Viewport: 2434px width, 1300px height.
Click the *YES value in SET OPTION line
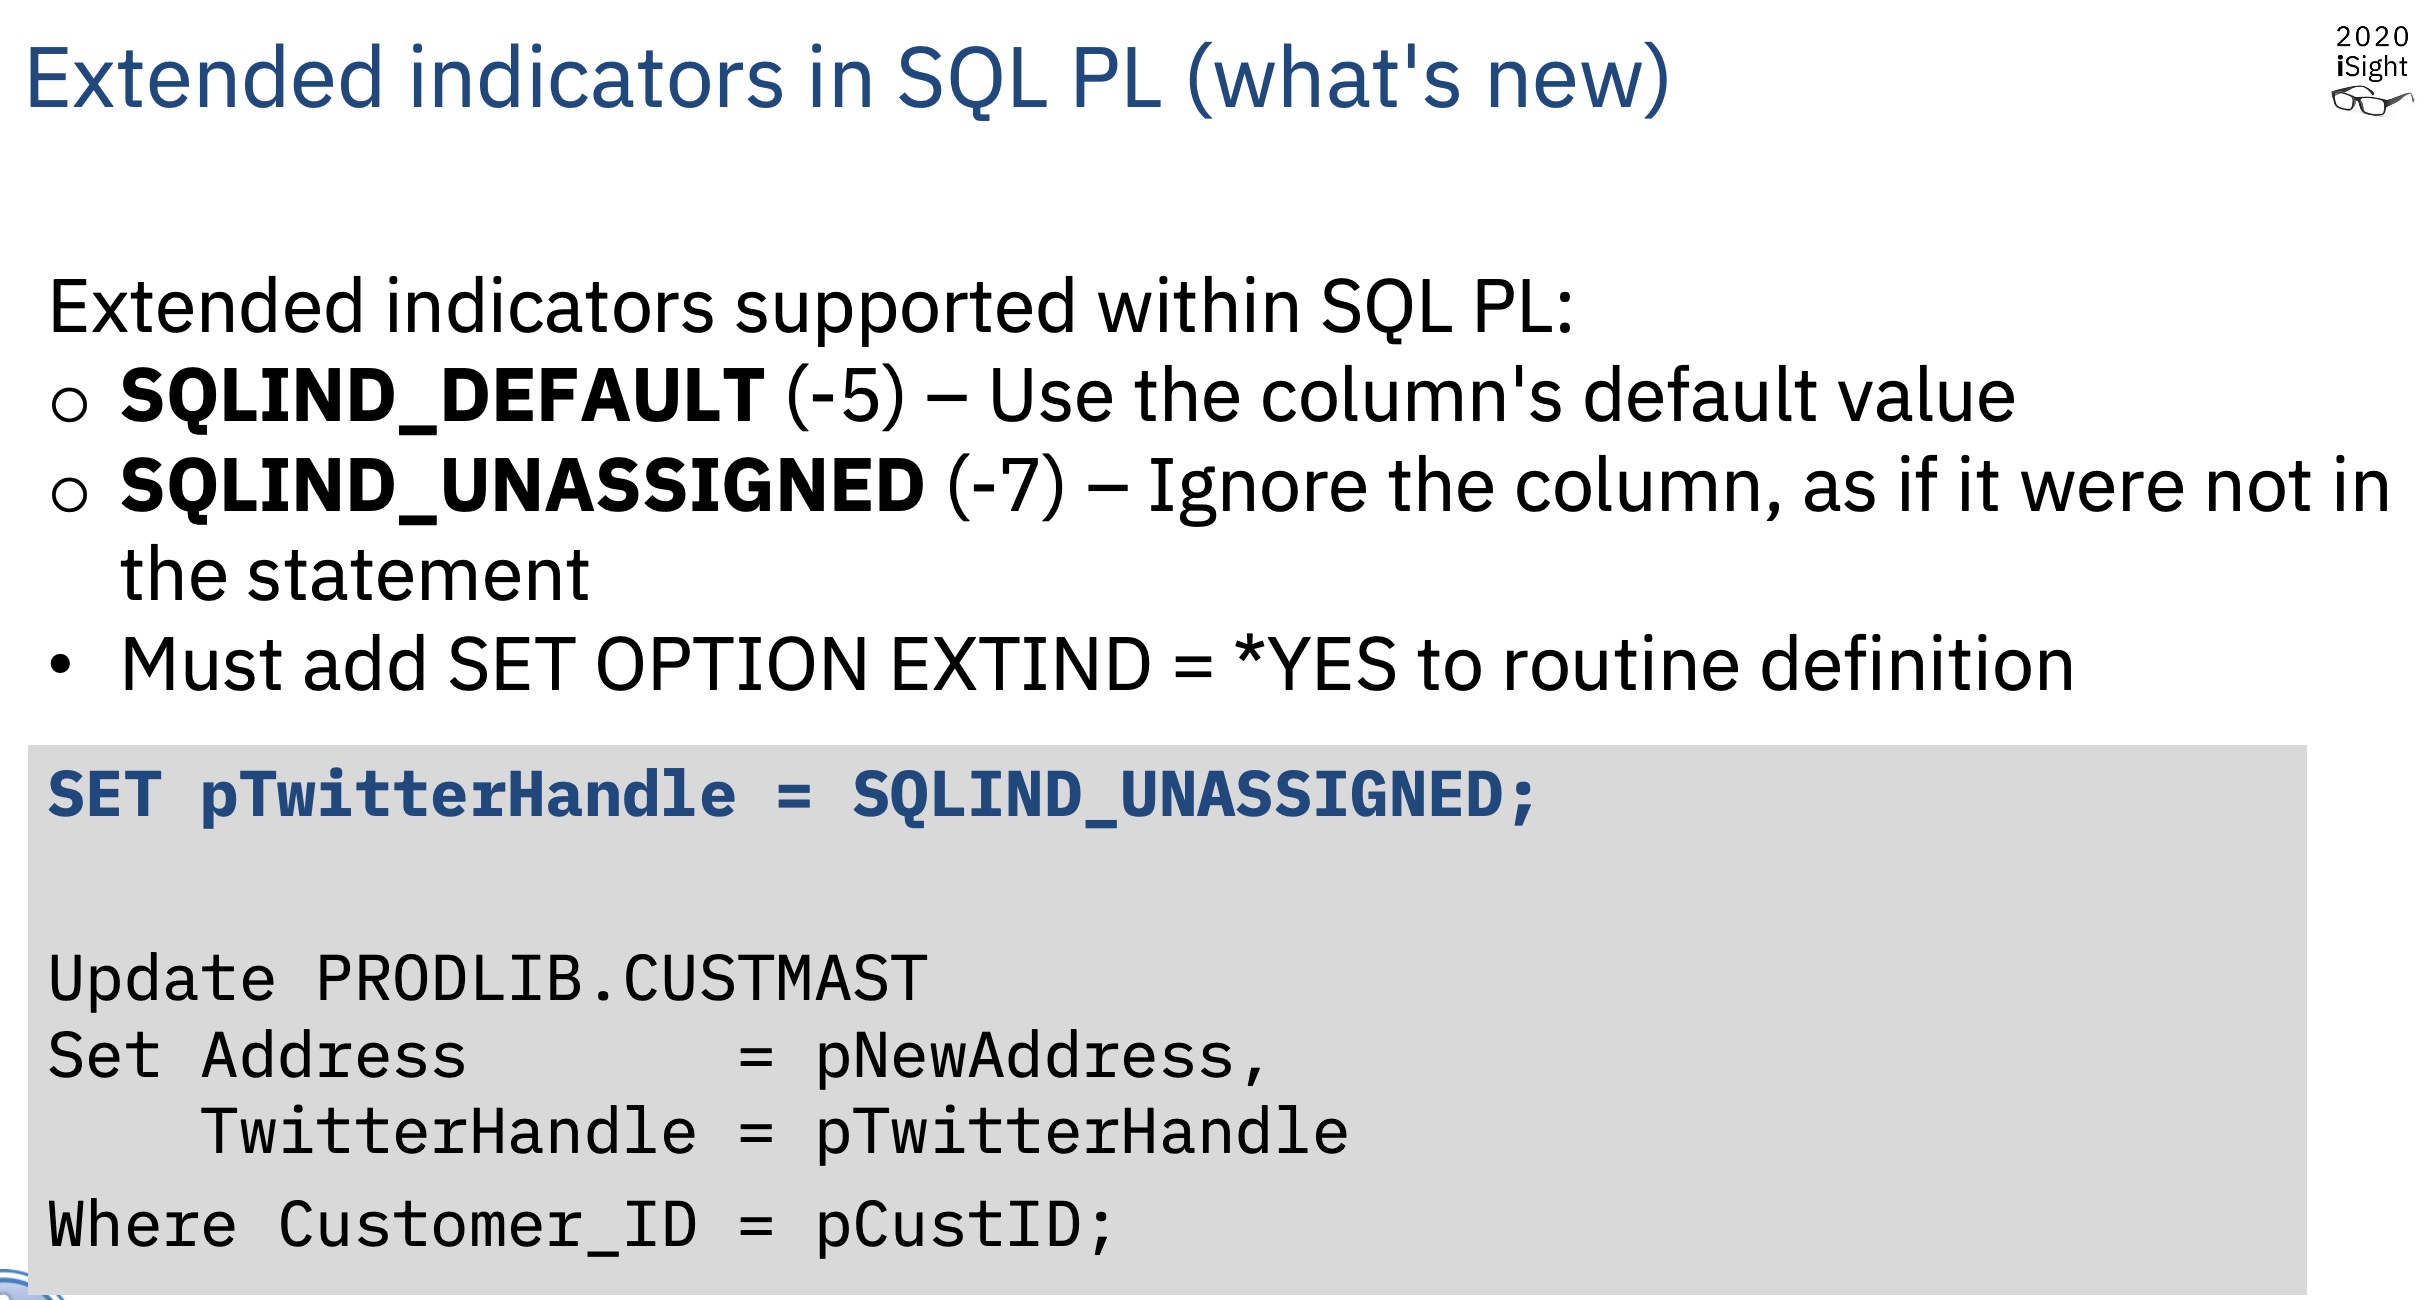pyautogui.click(x=1316, y=664)
